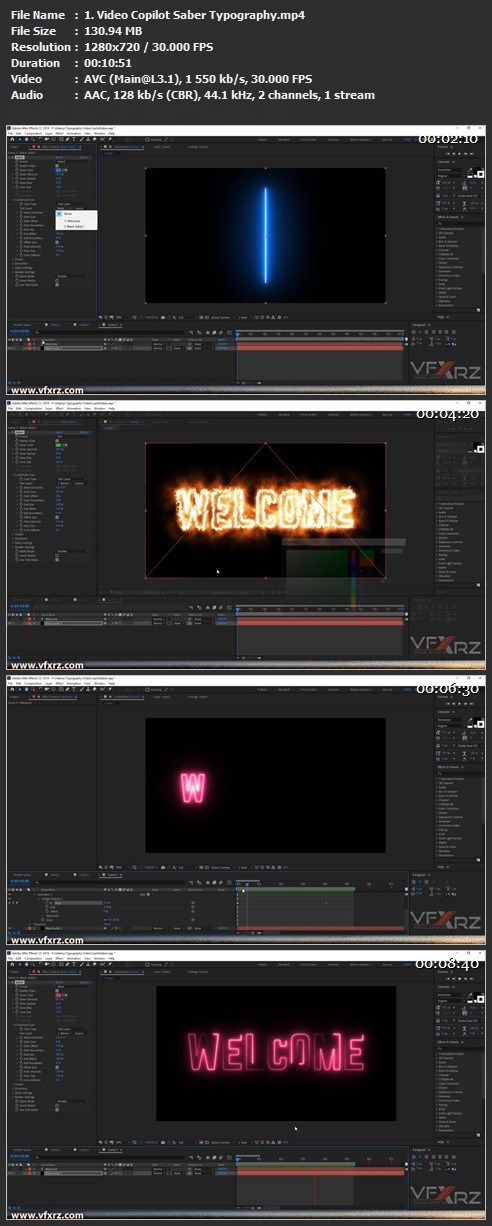The width and height of the screenshot is (492, 1226).
Task: Toggle the Enable Glow checkbox in the 00:04:20 frame
Action: [57, 441]
